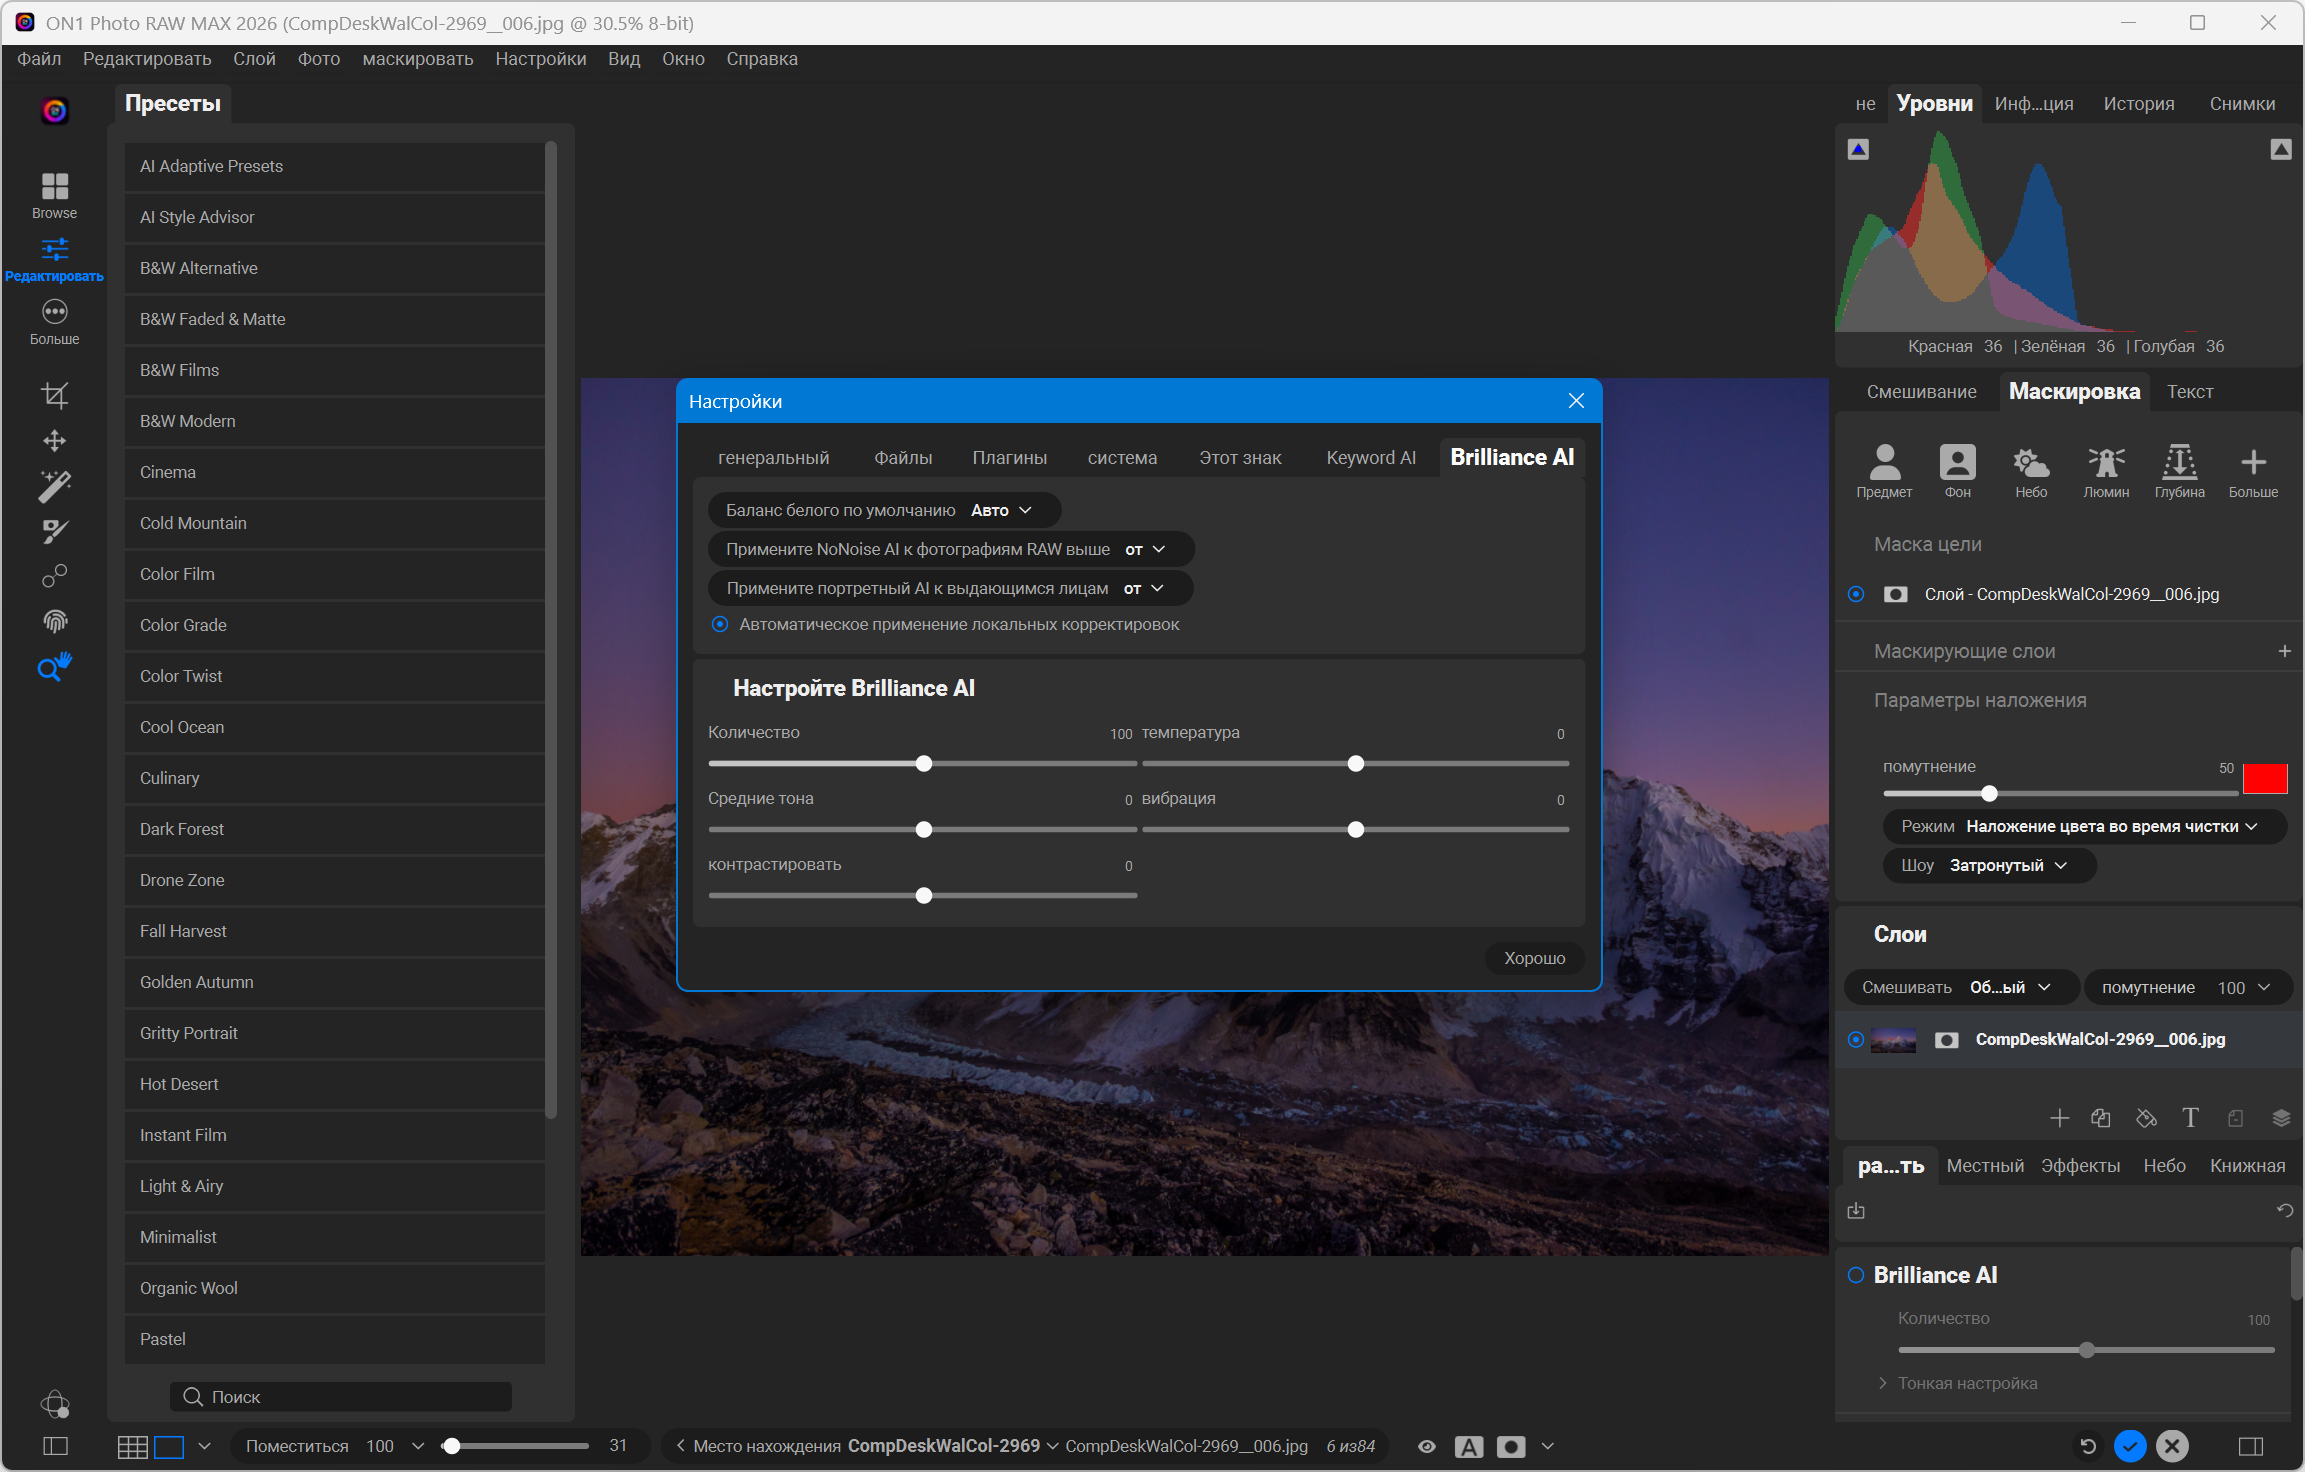Open the Слой menu
Screen dimensions: 2305x1472
[254, 59]
